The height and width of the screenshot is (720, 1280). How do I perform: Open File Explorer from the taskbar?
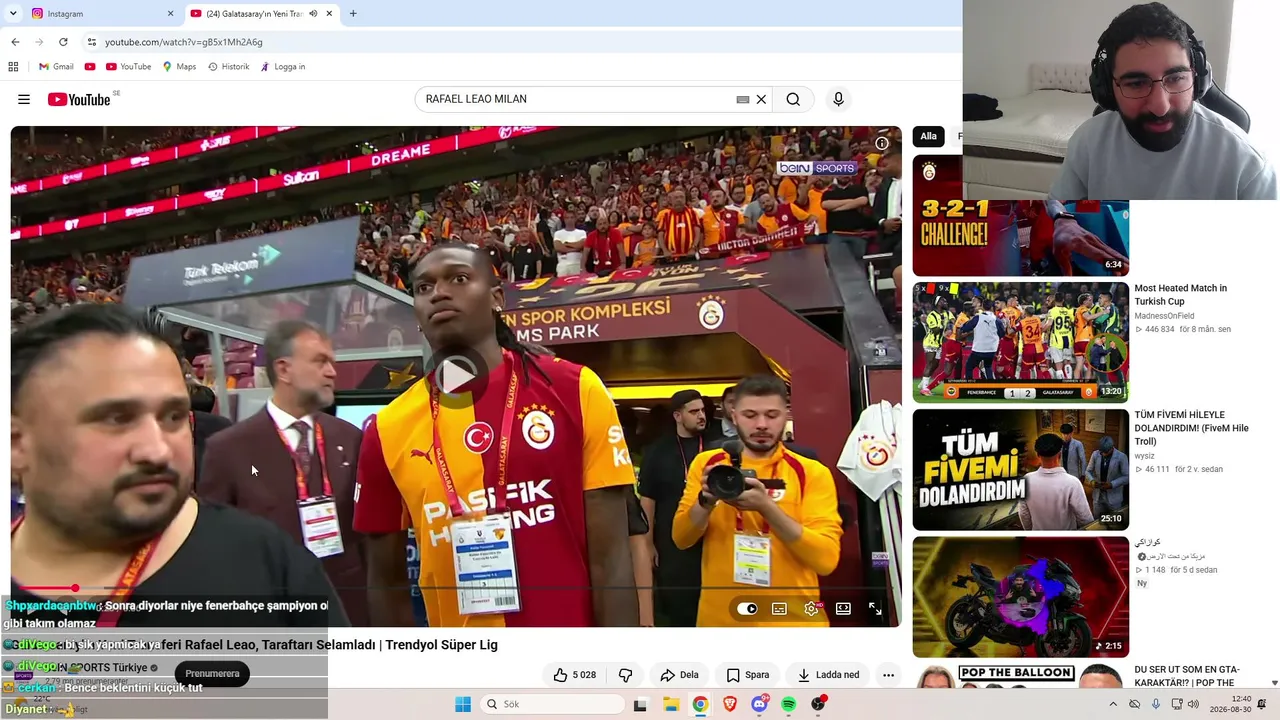point(671,704)
